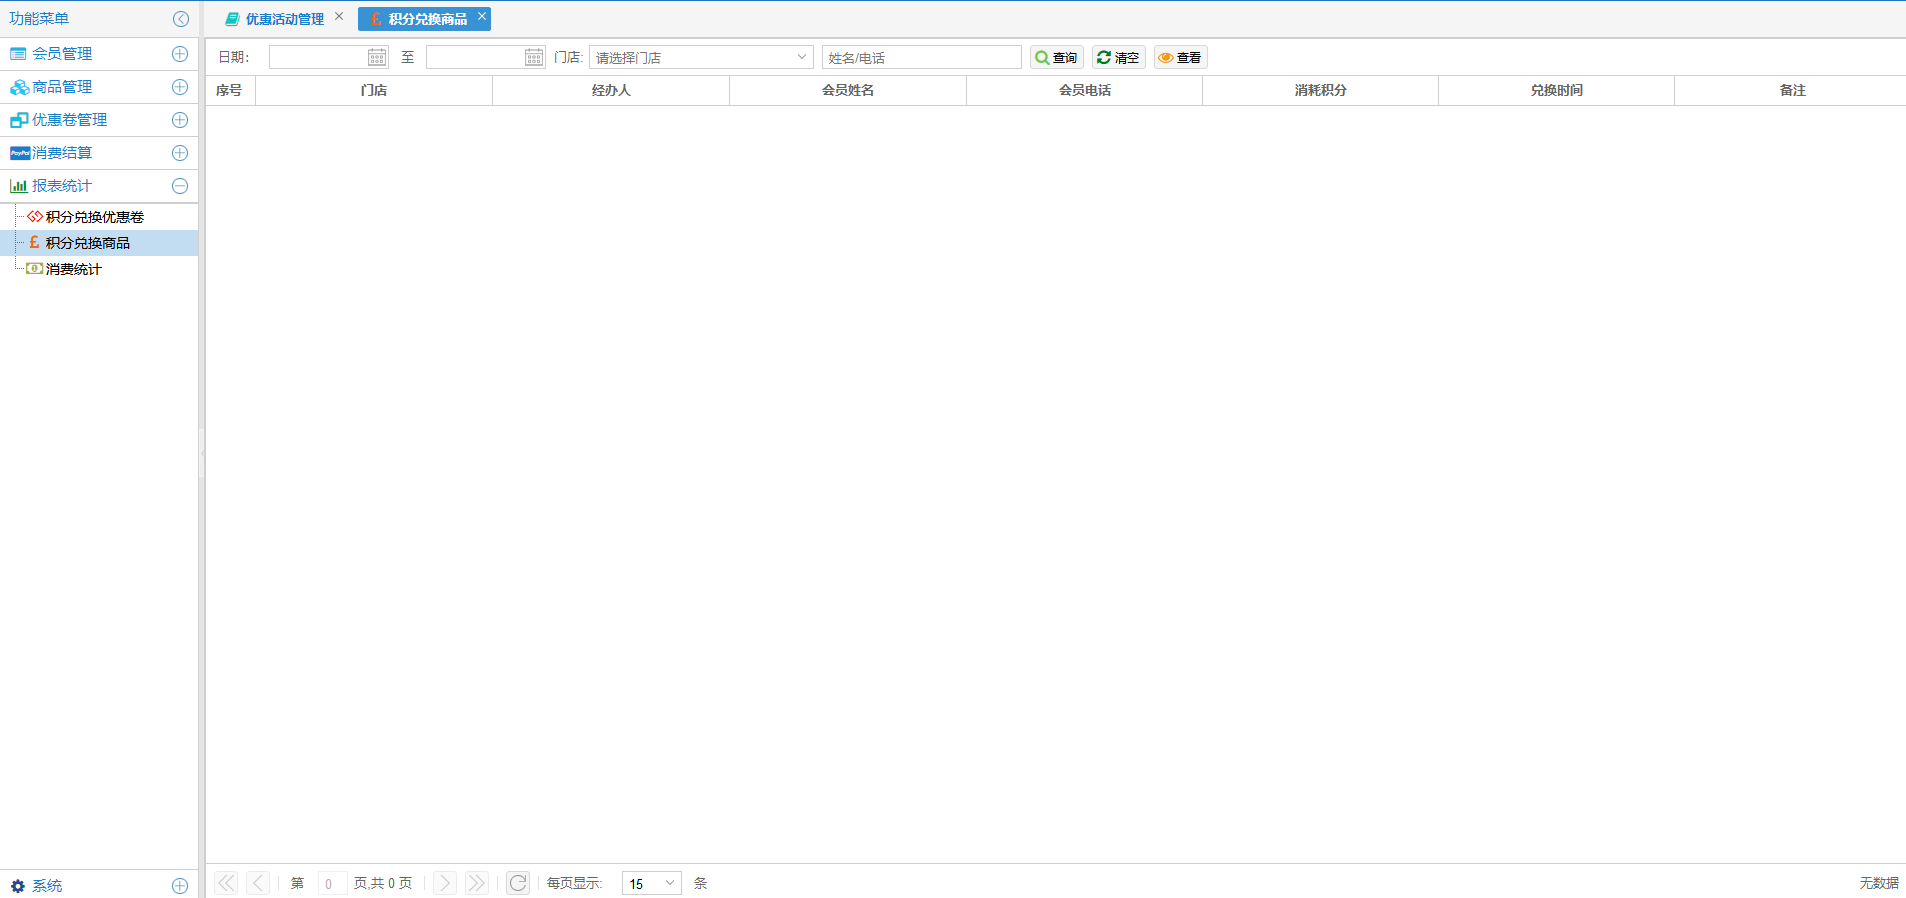Click the 无数据 status text
1906x898 pixels.
pos(1878,883)
